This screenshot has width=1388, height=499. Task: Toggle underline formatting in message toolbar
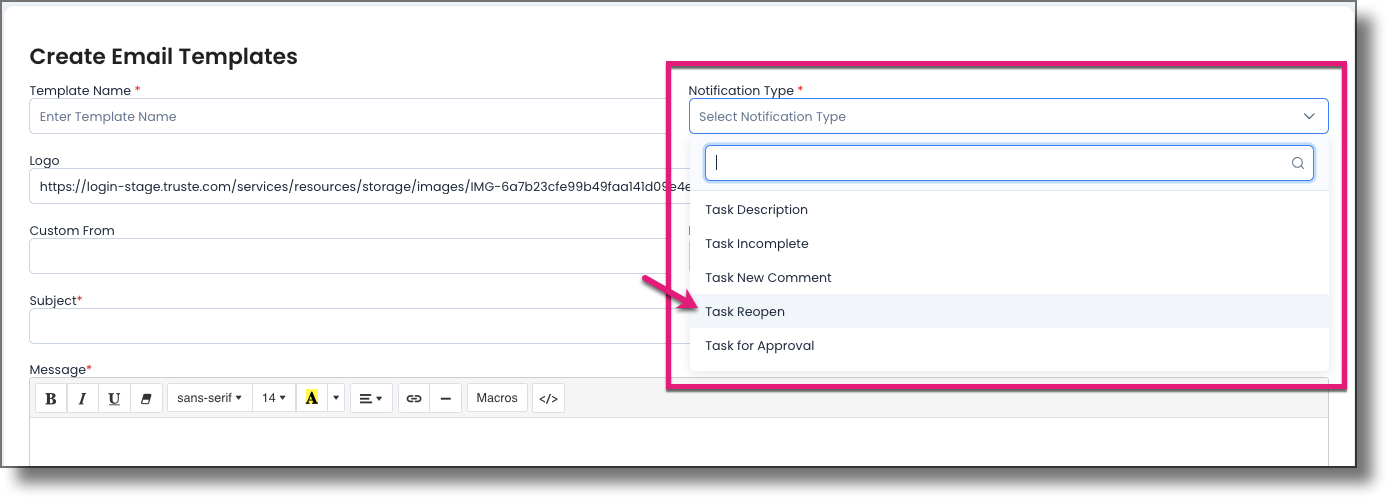click(115, 398)
